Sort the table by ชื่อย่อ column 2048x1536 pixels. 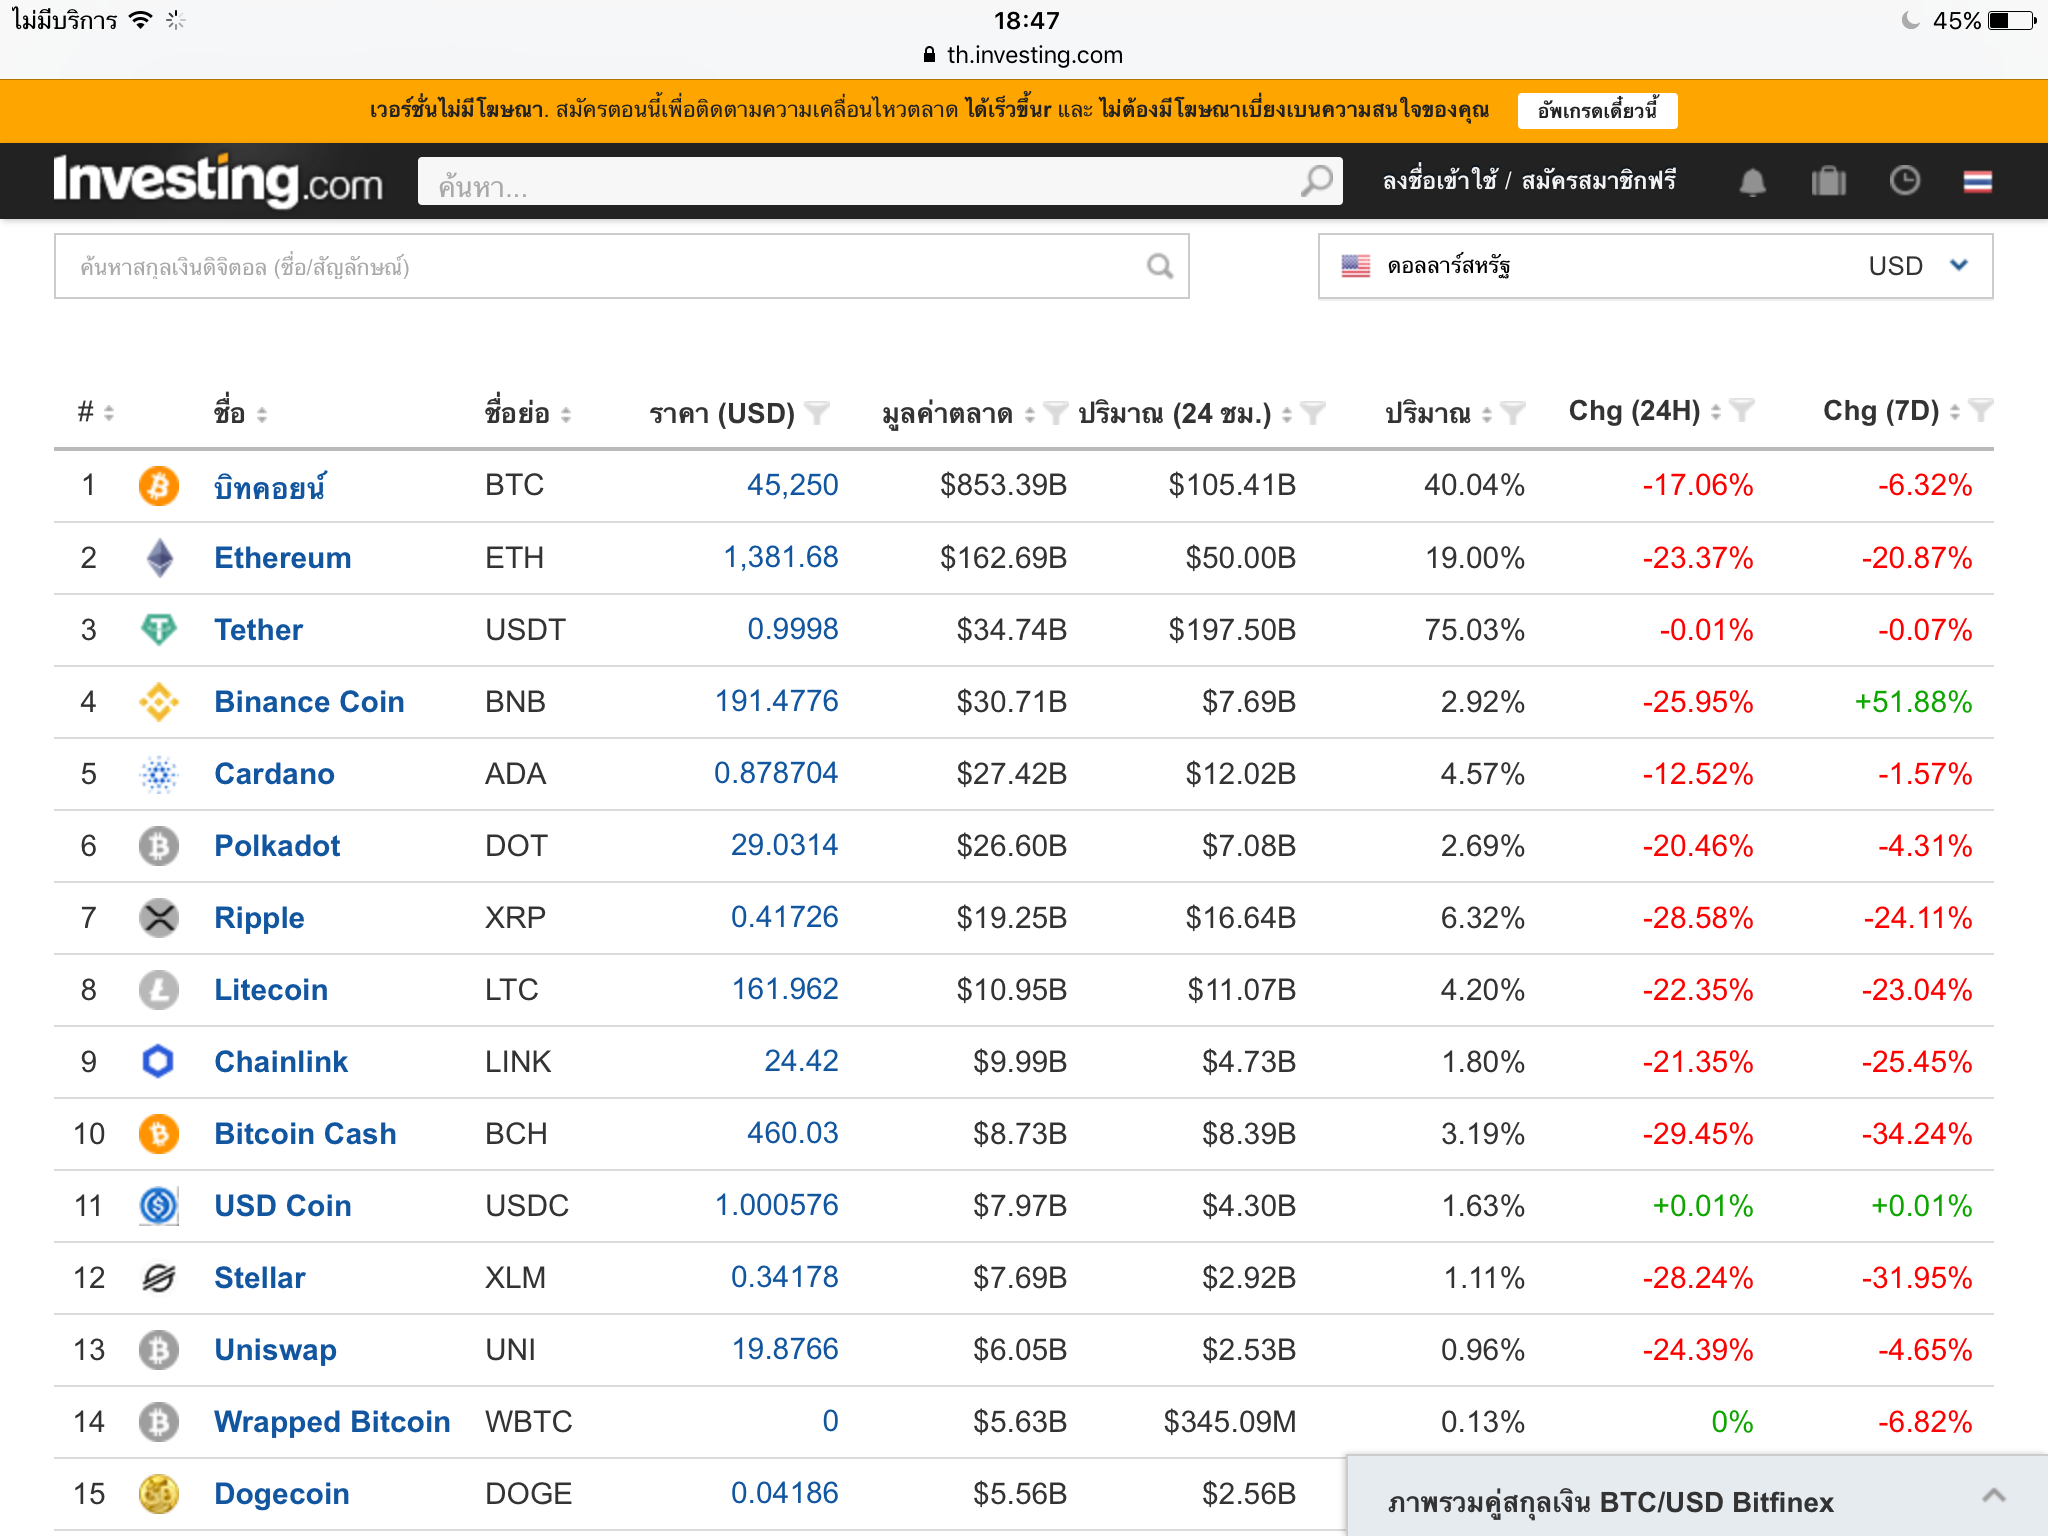click(x=566, y=413)
